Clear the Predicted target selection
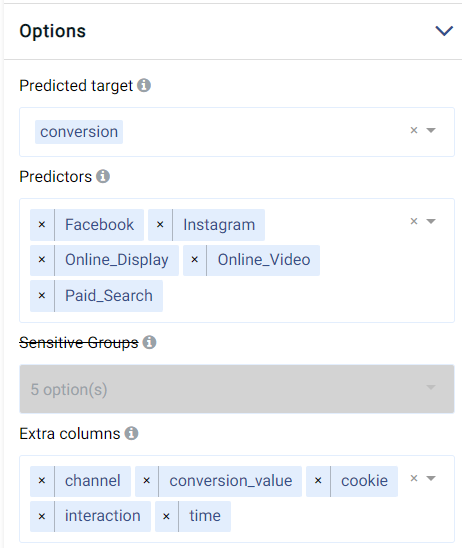 (x=414, y=130)
